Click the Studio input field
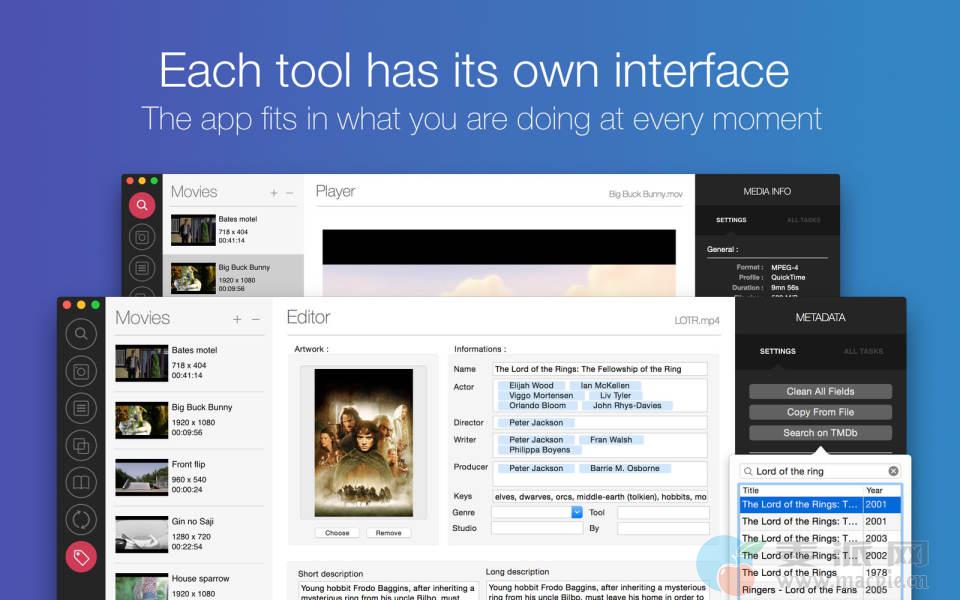This screenshot has height=600, width=960. click(536, 528)
